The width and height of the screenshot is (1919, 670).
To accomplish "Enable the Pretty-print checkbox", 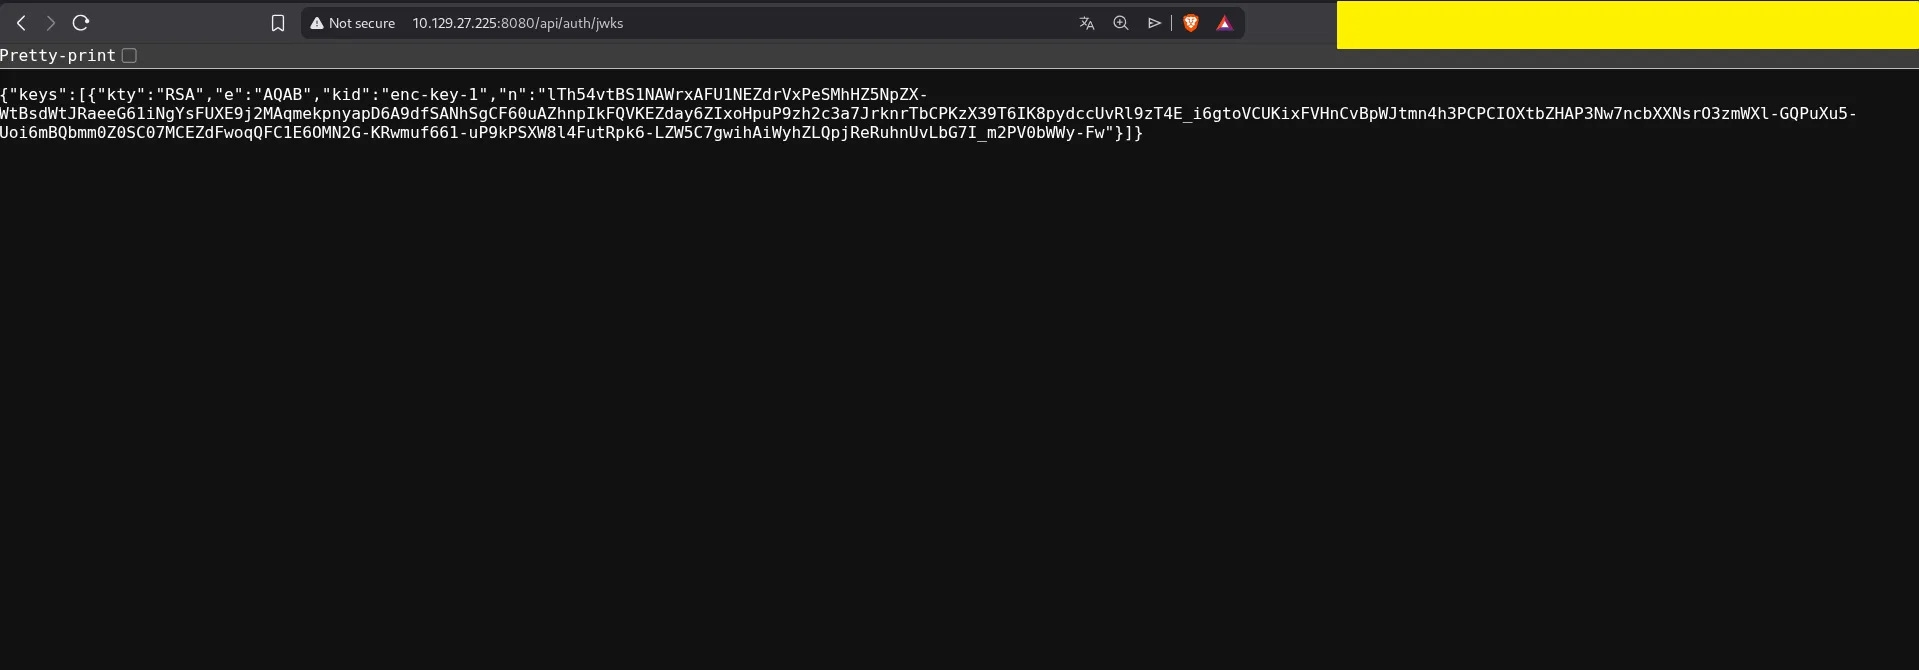I will 129,56.
